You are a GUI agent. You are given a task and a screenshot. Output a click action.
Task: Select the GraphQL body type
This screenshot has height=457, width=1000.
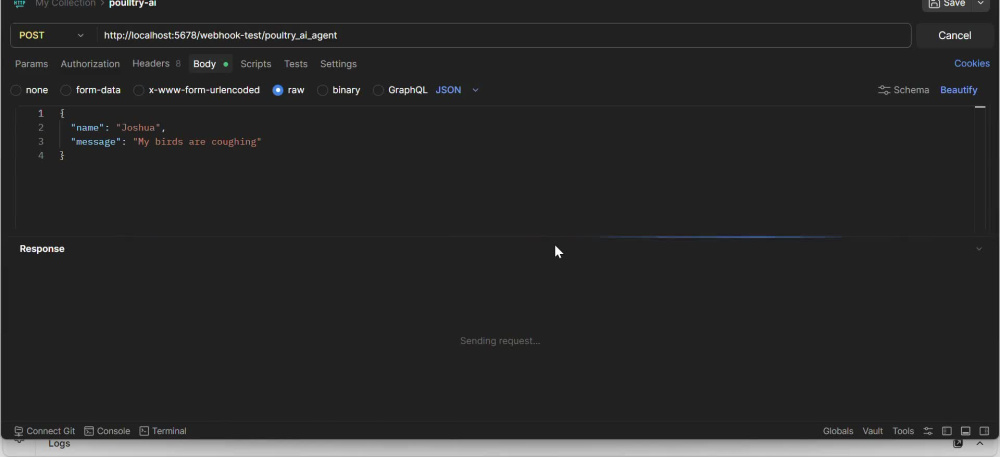click(400, 90)
